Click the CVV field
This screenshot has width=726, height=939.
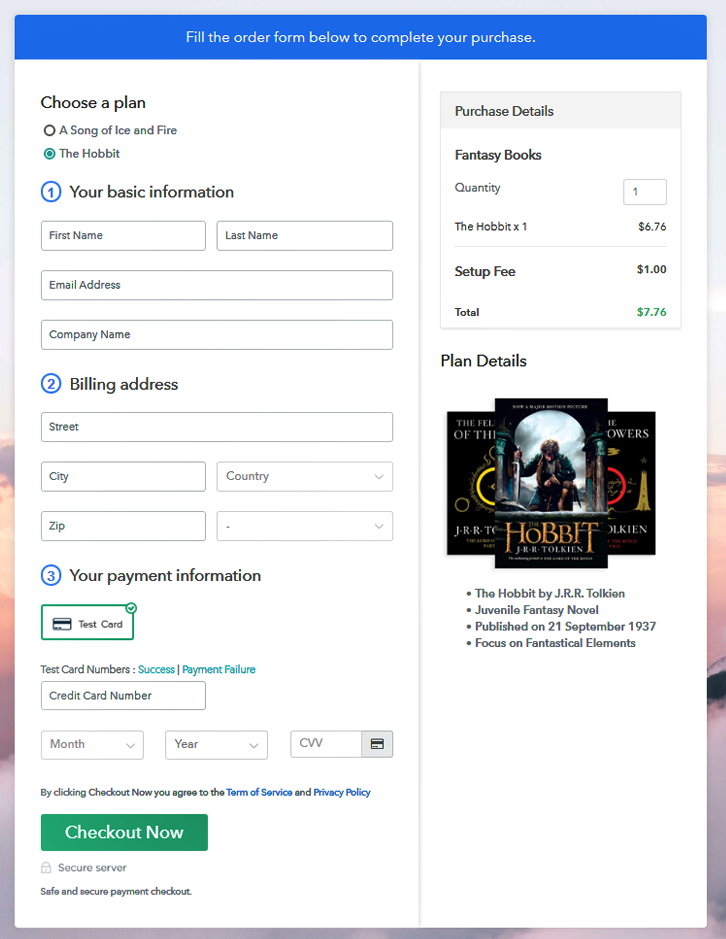click(326, 744)
